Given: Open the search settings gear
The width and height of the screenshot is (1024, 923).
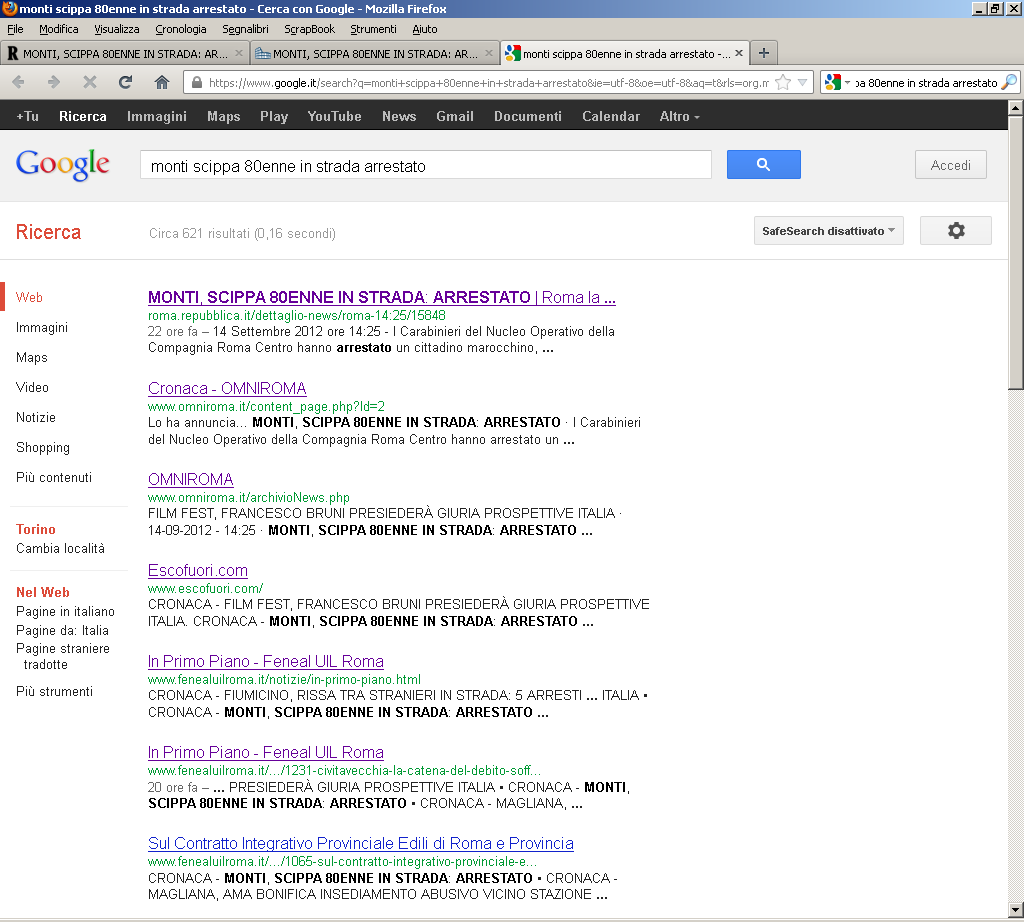Looking at the screenshot, I should pos(956,231).
